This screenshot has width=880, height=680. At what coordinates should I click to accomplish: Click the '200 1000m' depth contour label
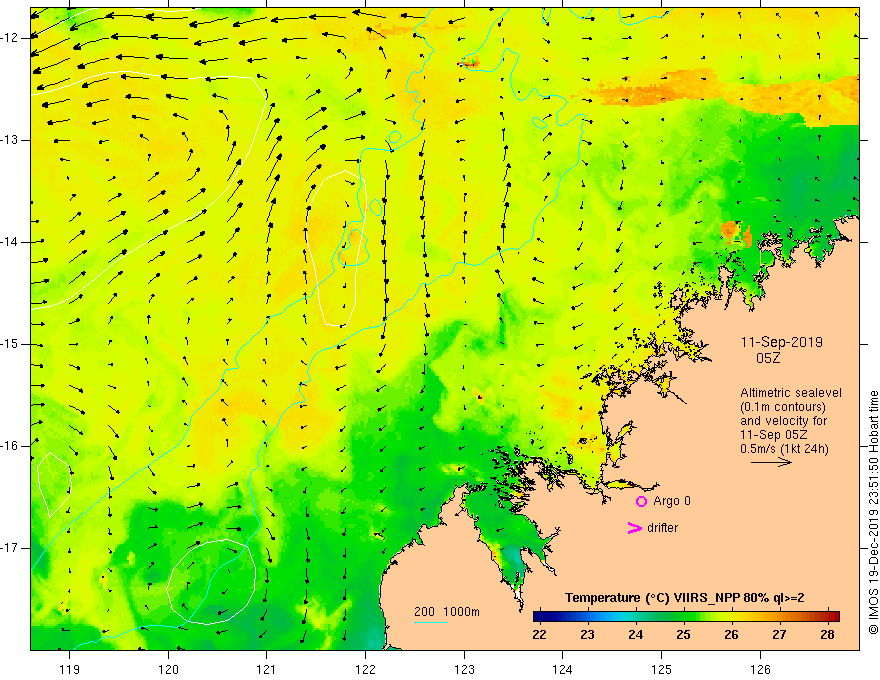[x=447, y=612]
